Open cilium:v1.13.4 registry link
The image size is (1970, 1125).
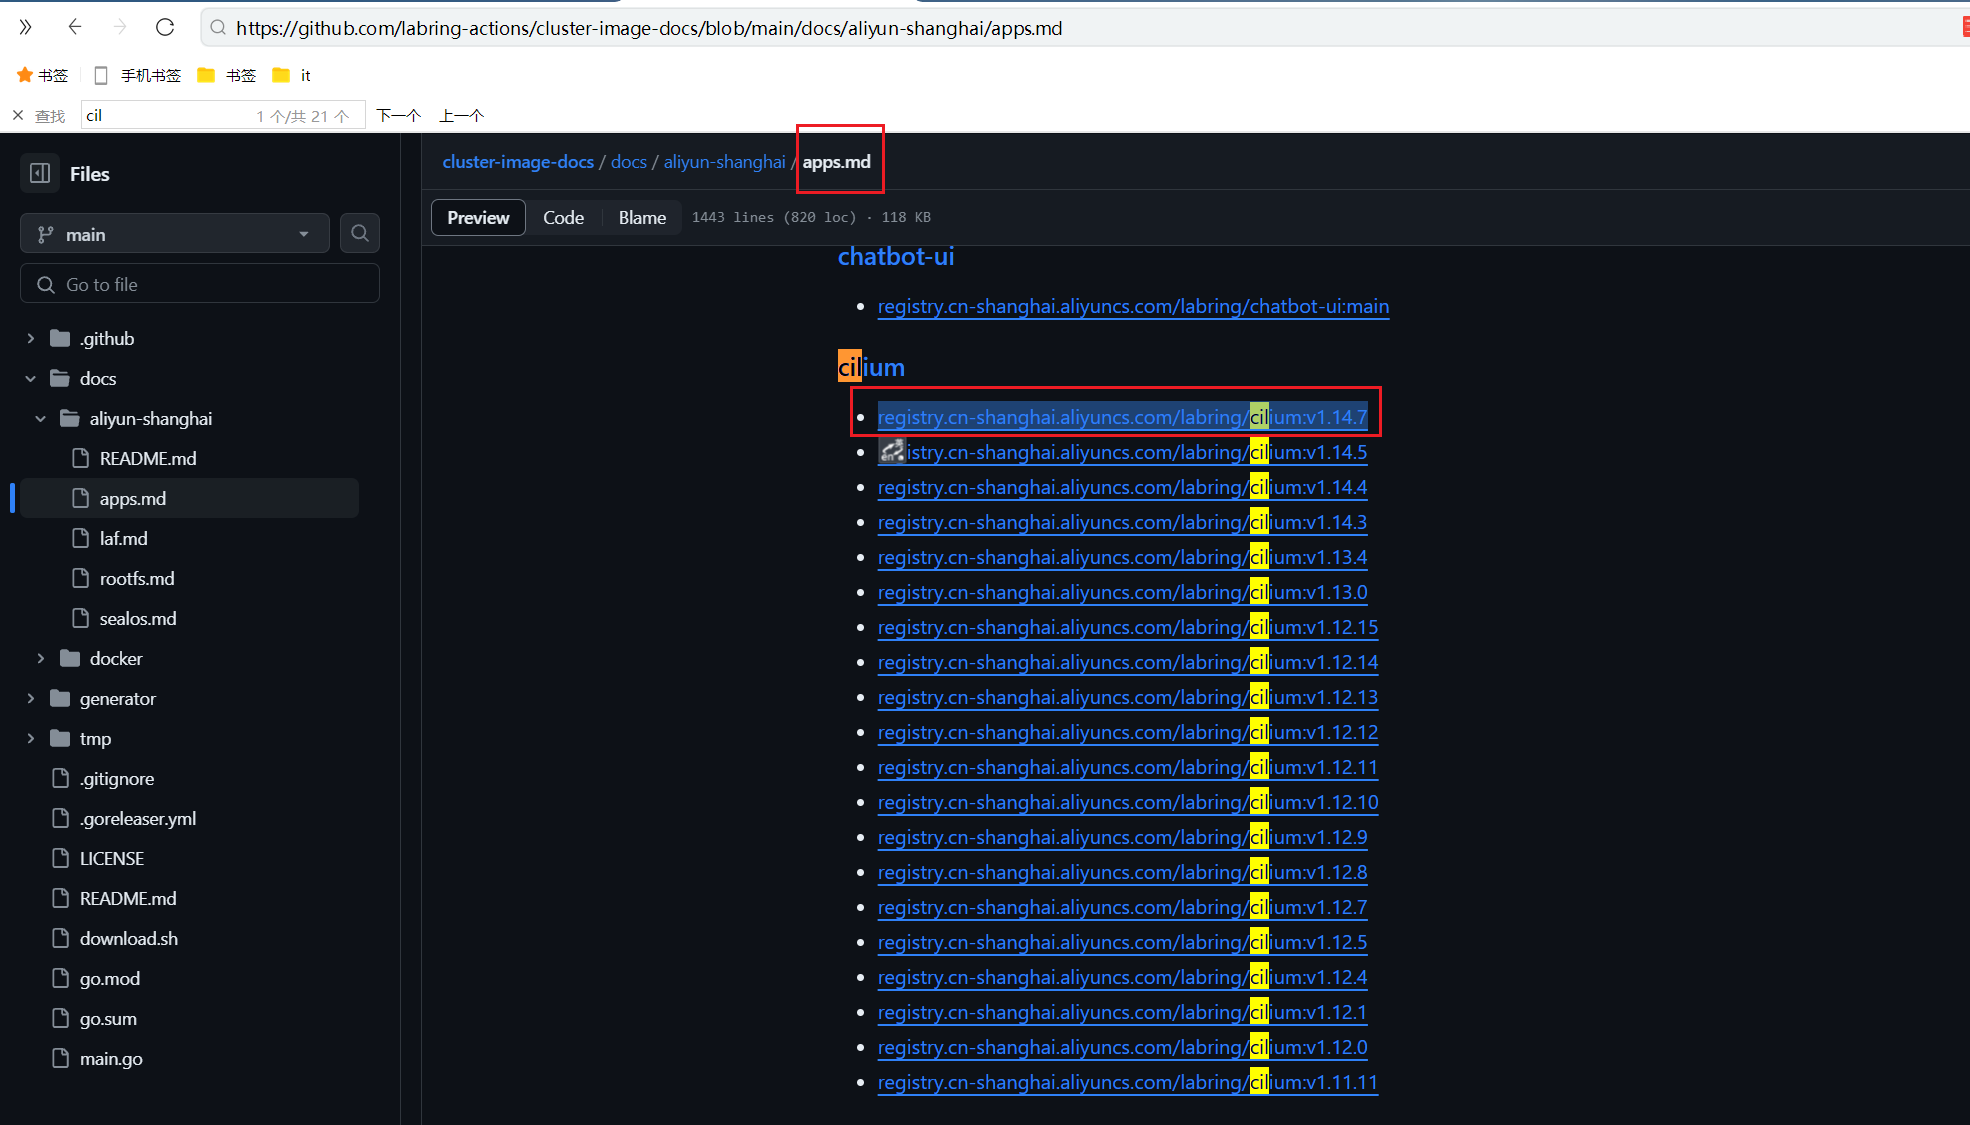(1122, 557)
